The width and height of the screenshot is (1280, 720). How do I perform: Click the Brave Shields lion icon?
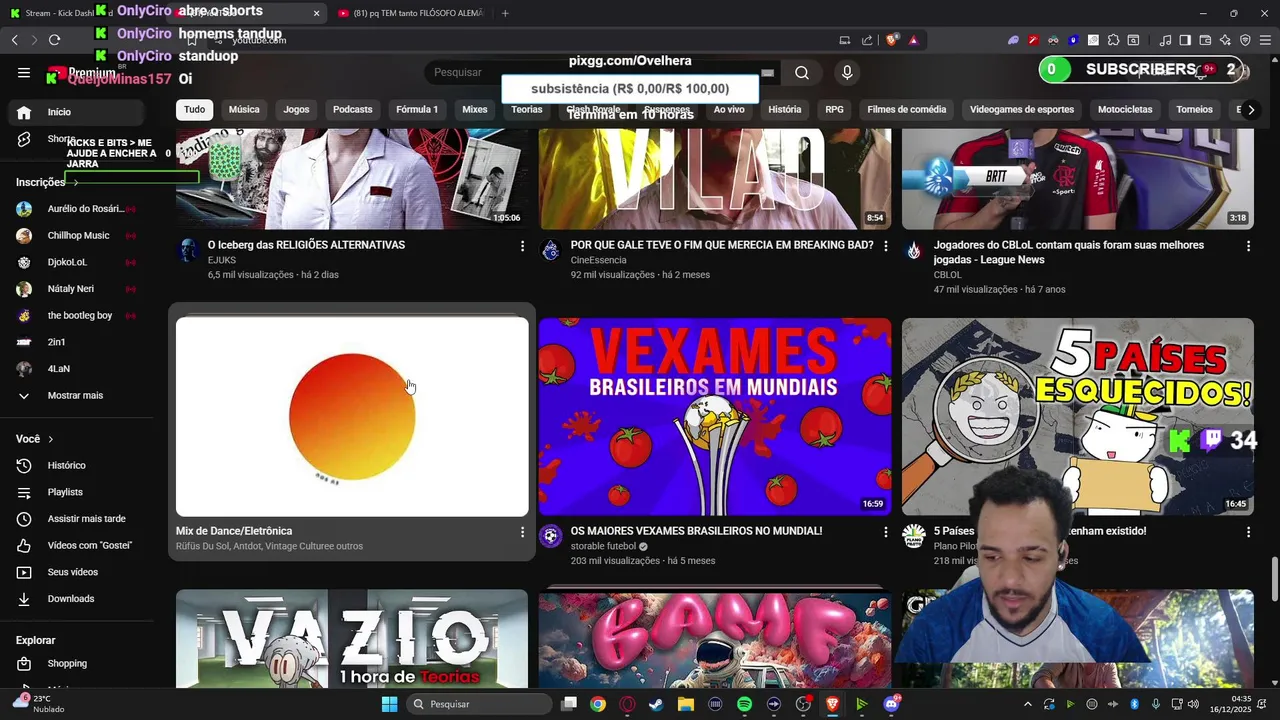(892, 40)
